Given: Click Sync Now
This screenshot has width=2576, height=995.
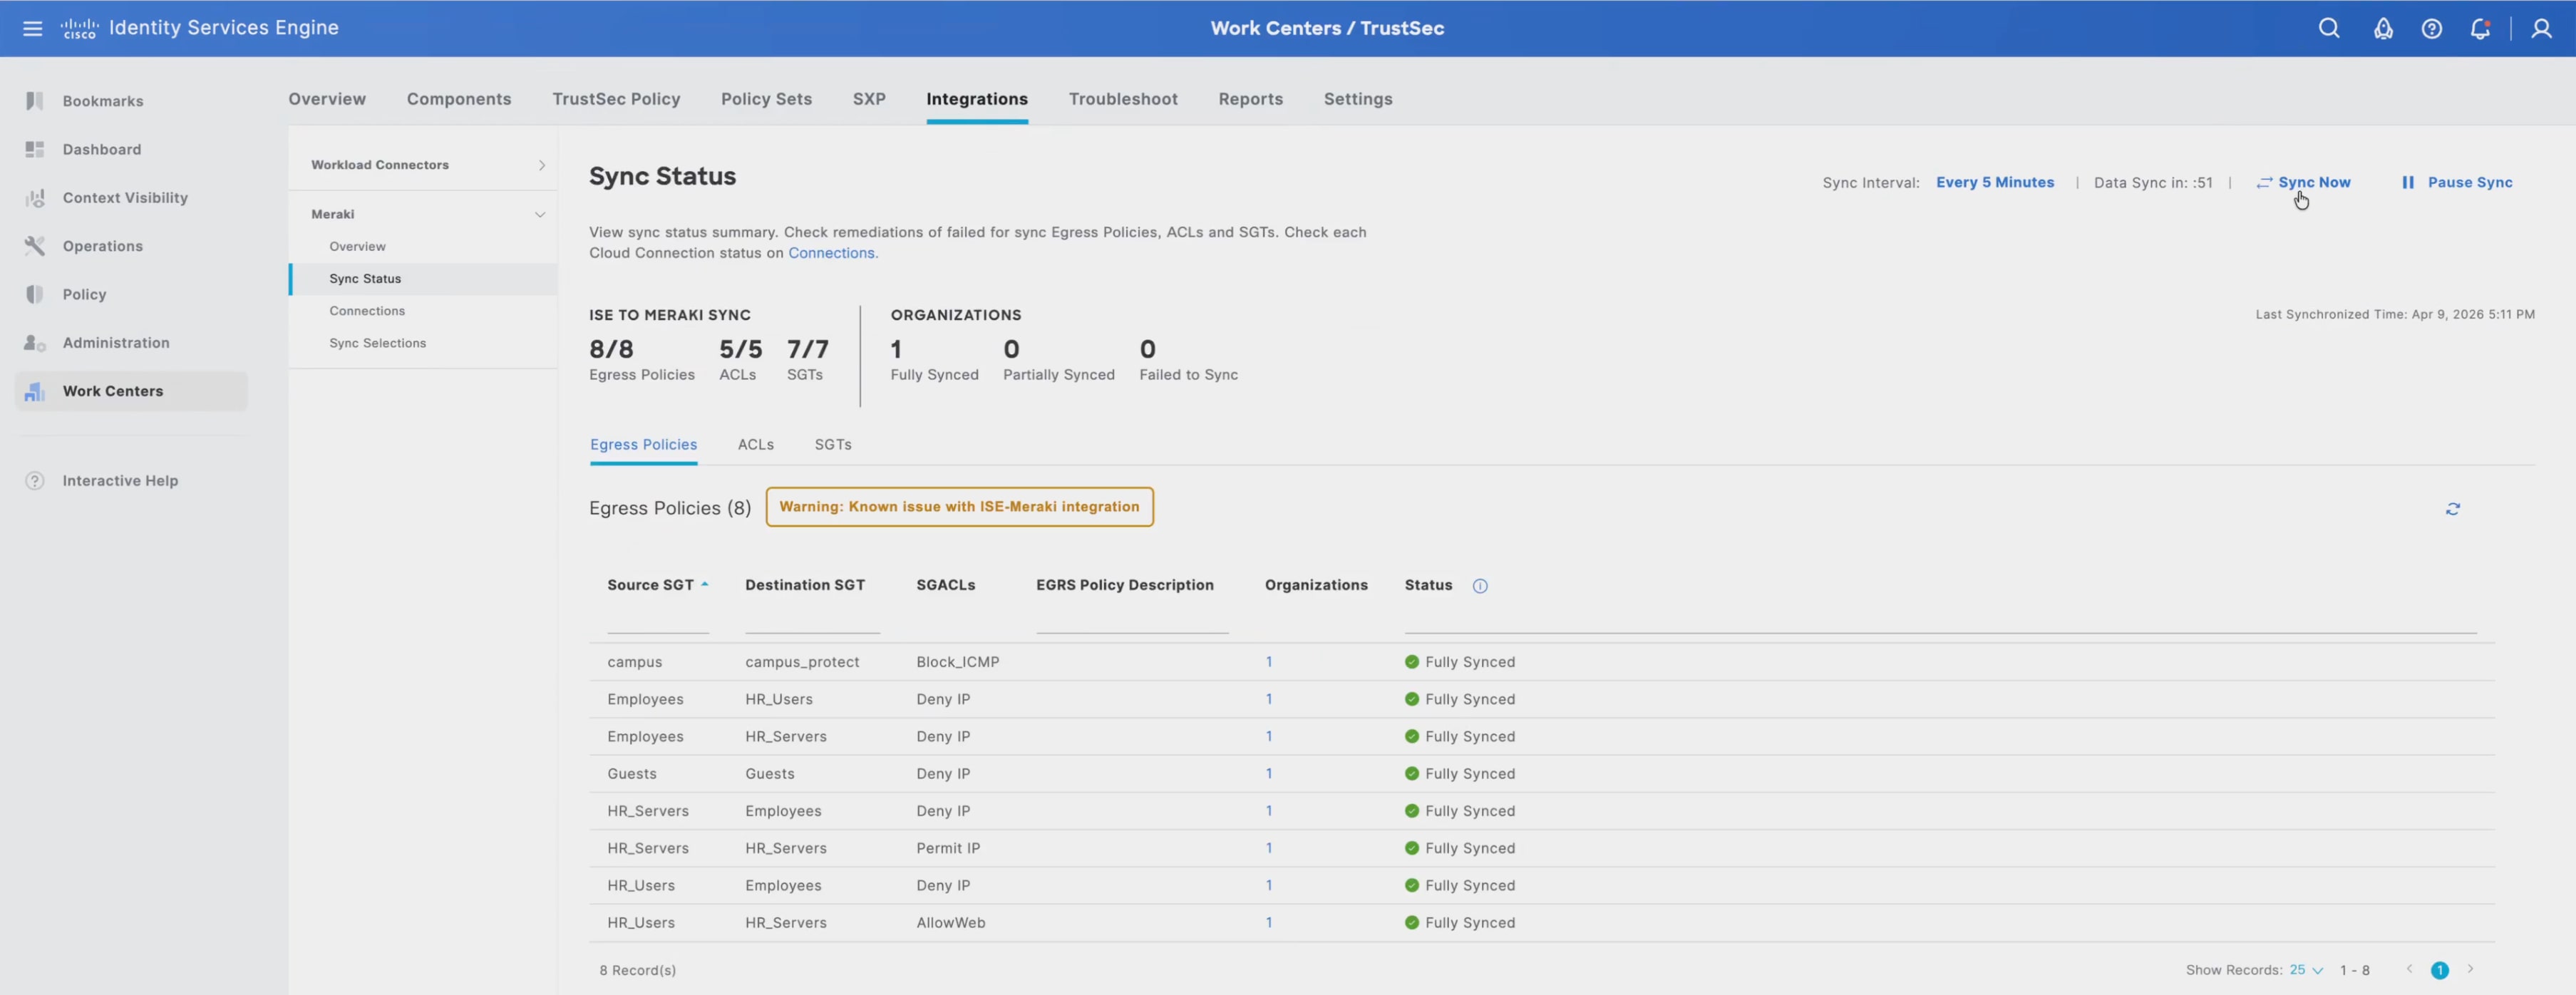Looking at the screenshot, I should pos(2303,182).
